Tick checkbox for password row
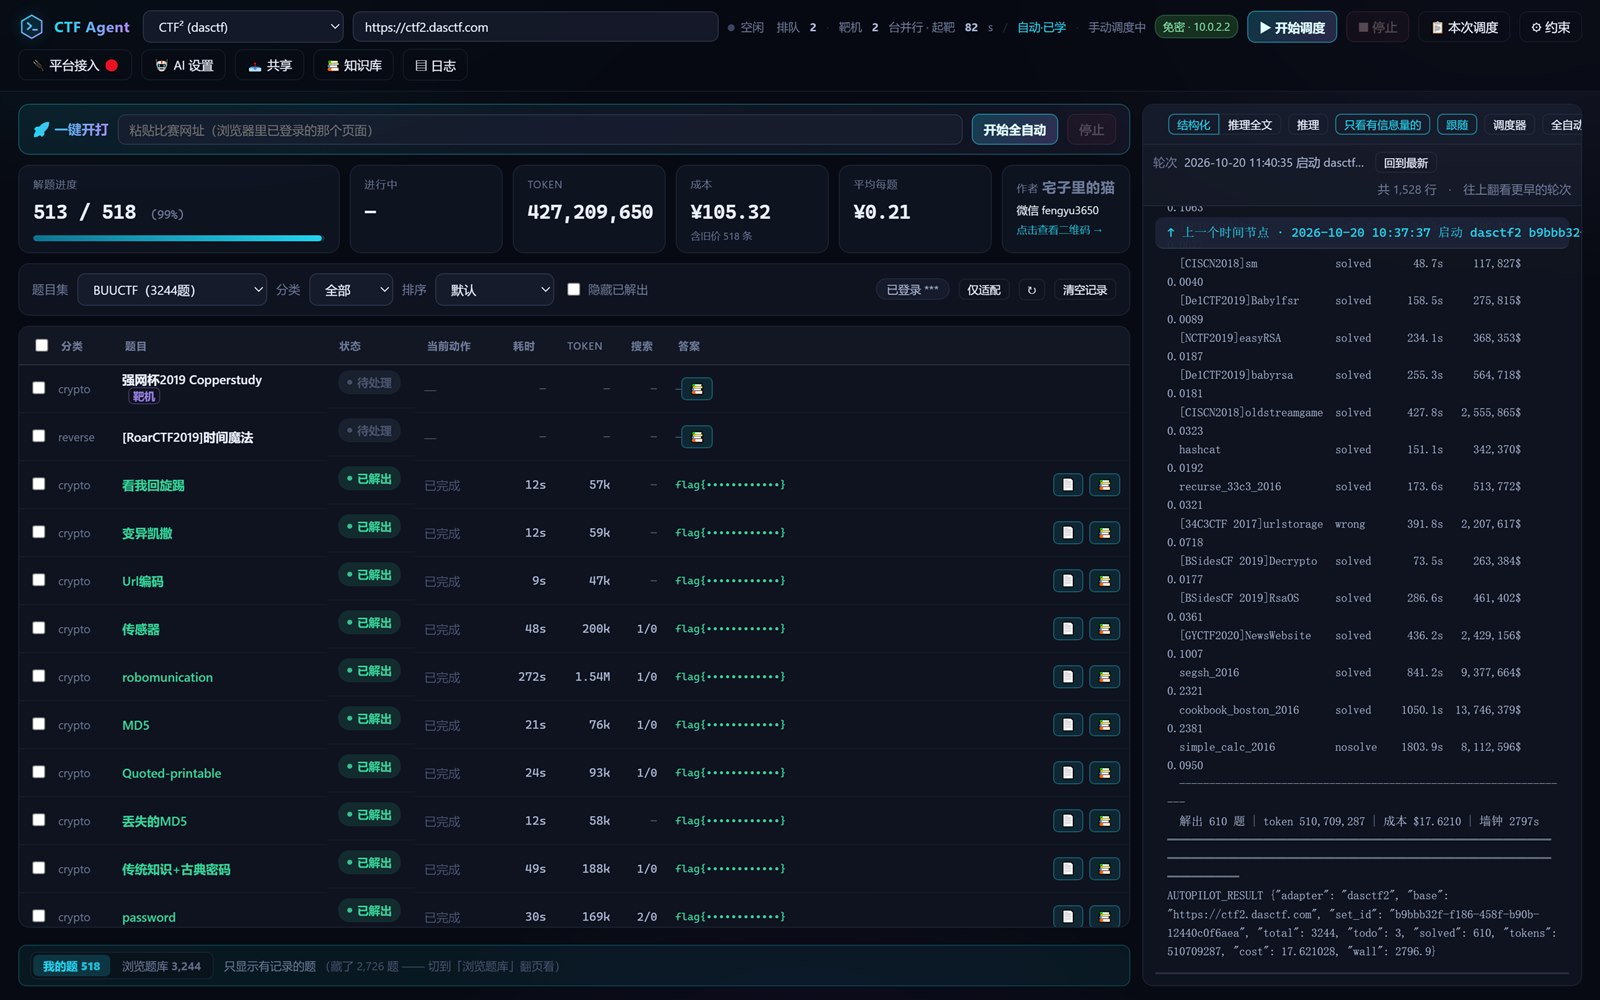1600x1000 pixels. pos(39,916)
